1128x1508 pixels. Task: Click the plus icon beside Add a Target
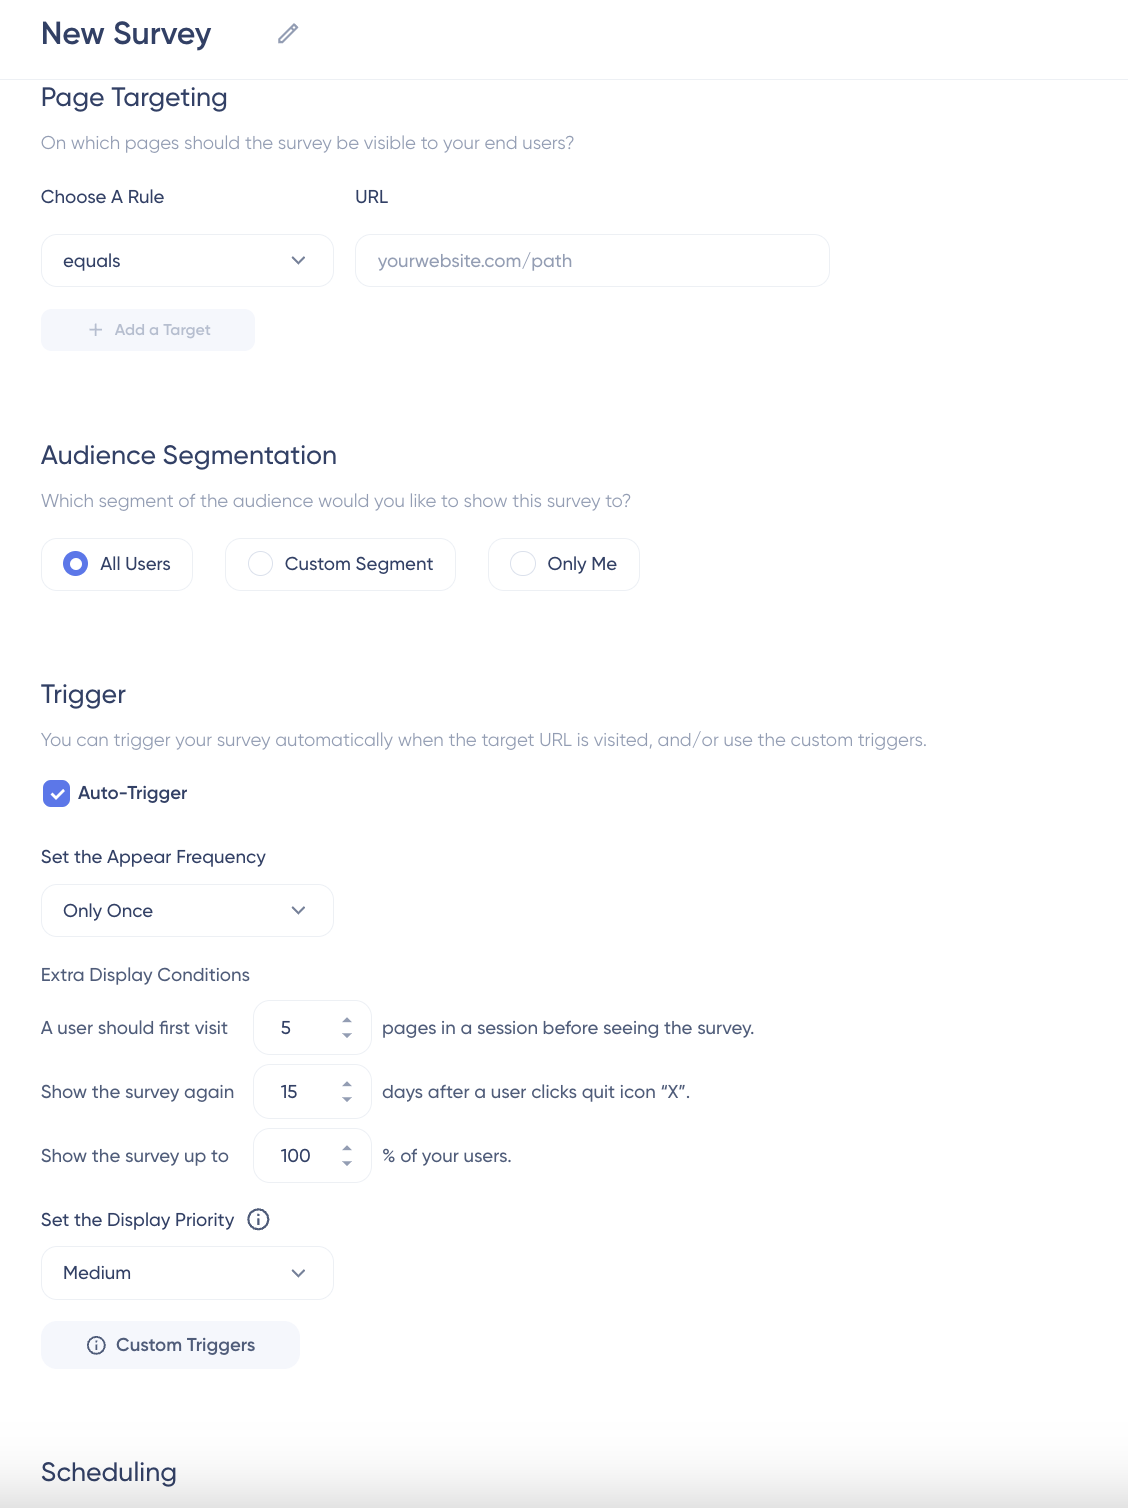(96, 330)
